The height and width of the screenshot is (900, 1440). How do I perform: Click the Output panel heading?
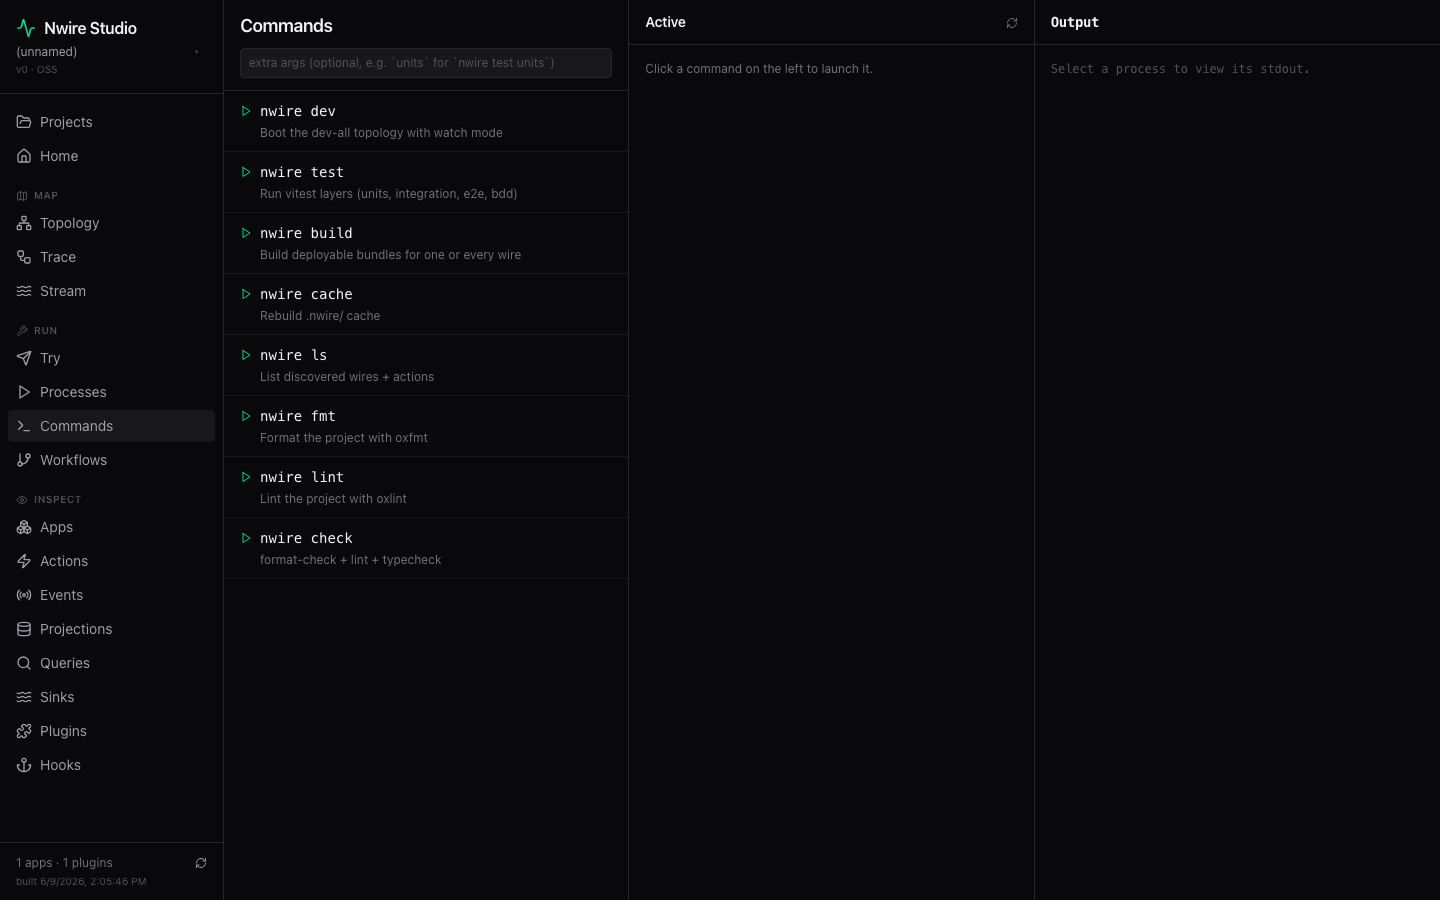tap(1075, 22)
